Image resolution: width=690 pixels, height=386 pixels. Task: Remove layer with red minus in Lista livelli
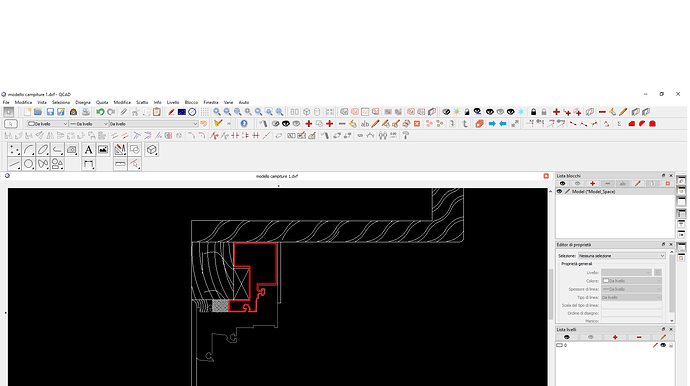(639, 338)
